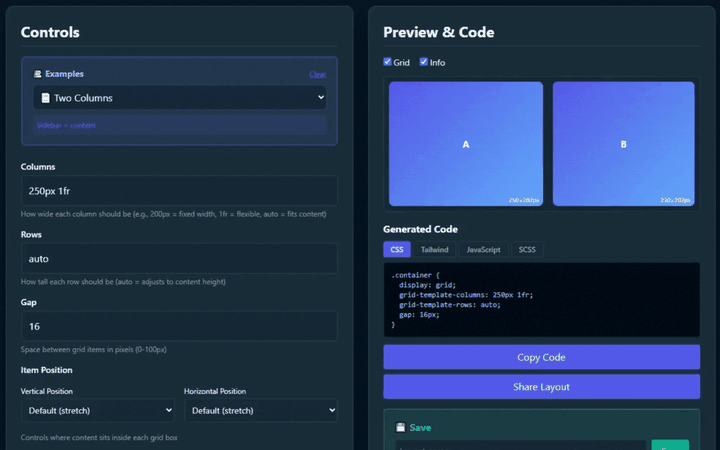Screen dimensions: 720x450
Task: Click 'Controls where content sits inside' hint
Action: pyautogui.click(x=99, y=438)
